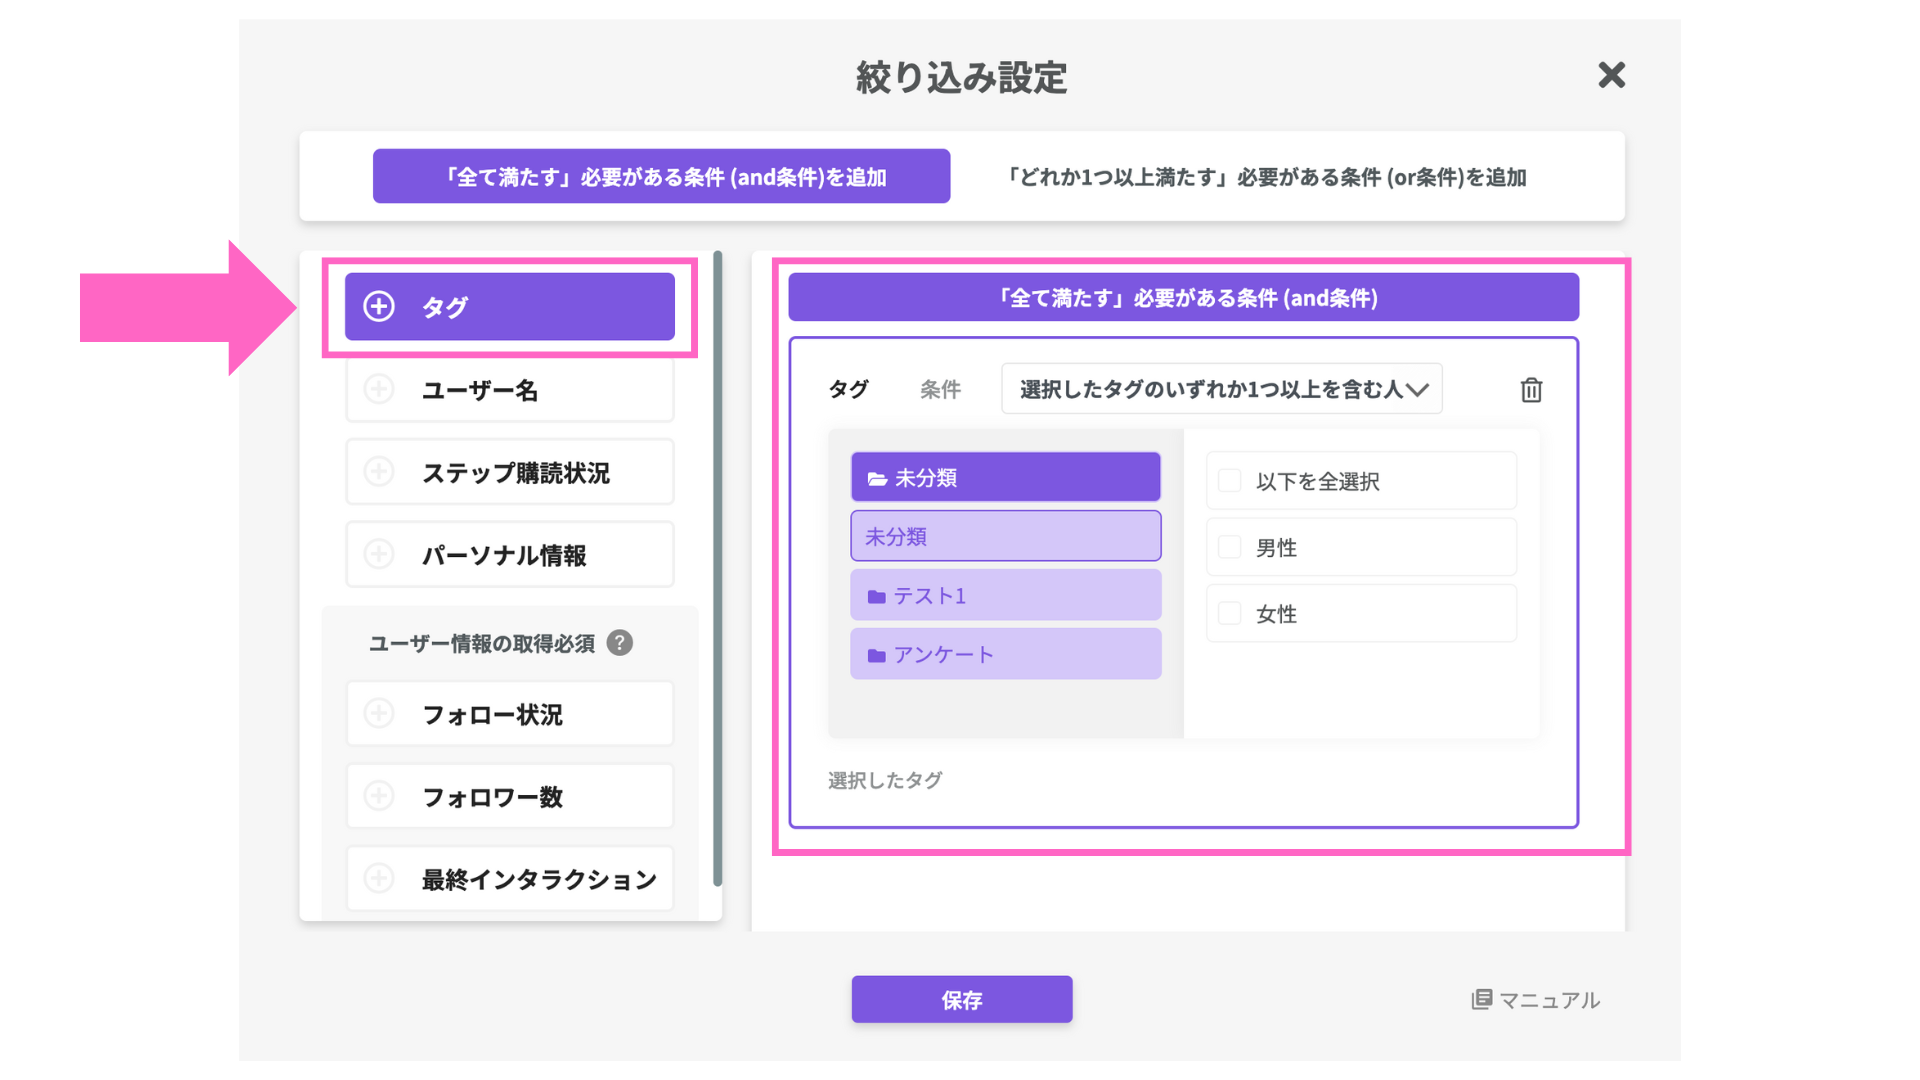Click the plus icon for フォロー状況
Screen dimensions: 1920x1080
(379, 714)
